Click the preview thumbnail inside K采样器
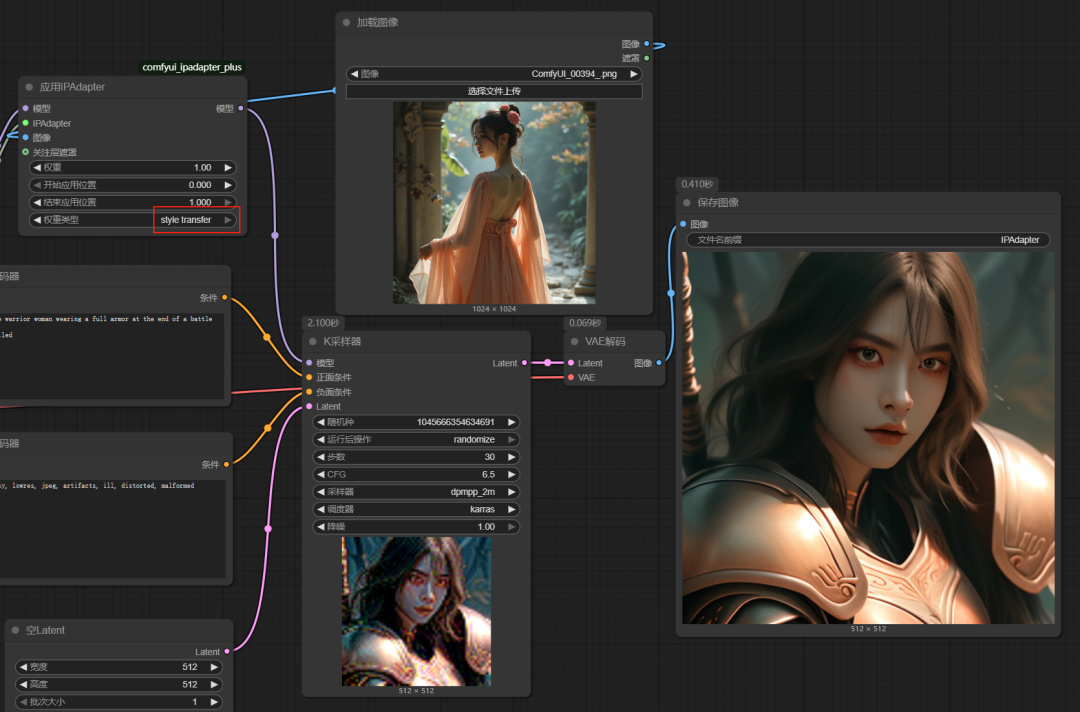The image size is (1080, 712). point(416,611)
